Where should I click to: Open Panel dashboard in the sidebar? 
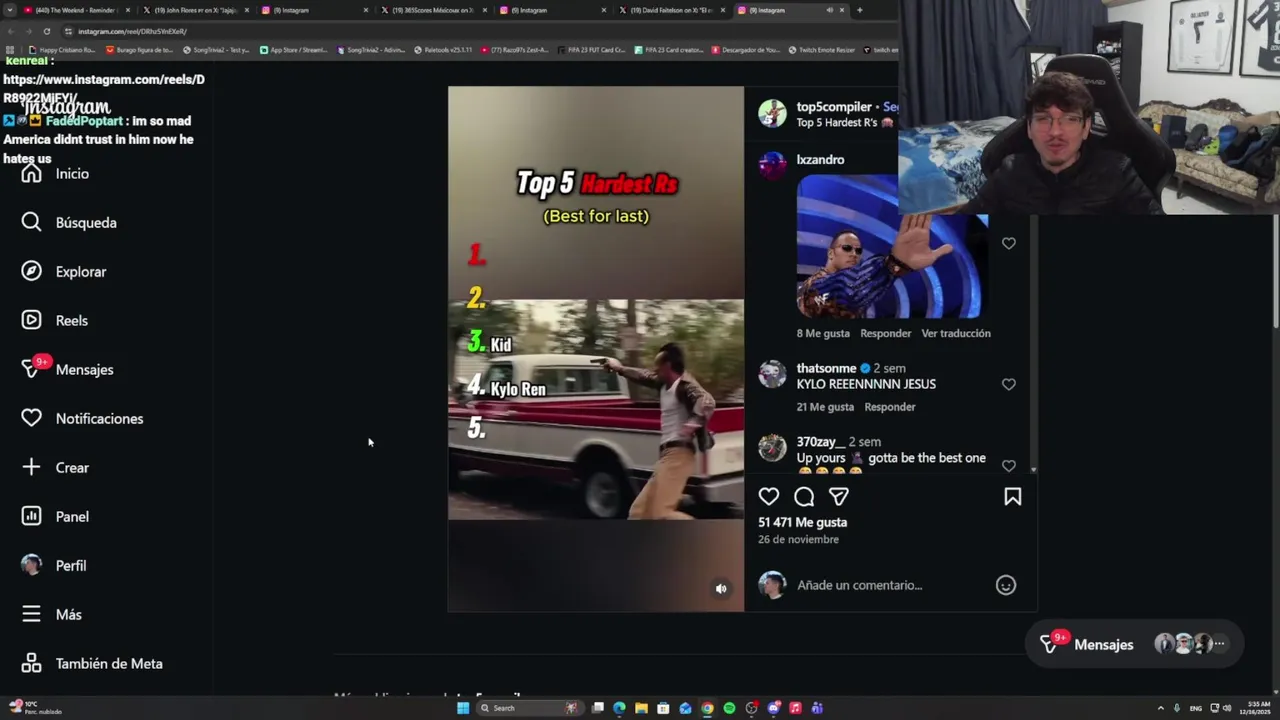coord(55,517)
